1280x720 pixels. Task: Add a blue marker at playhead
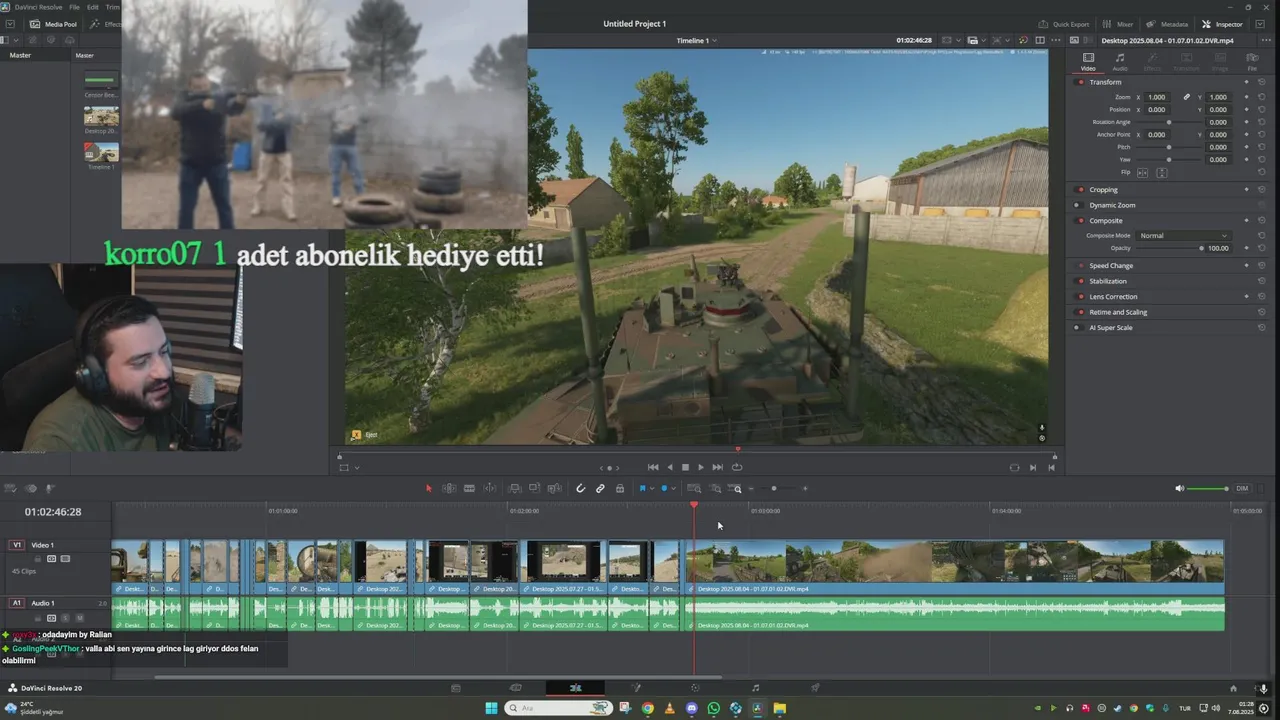click(664, 488)
